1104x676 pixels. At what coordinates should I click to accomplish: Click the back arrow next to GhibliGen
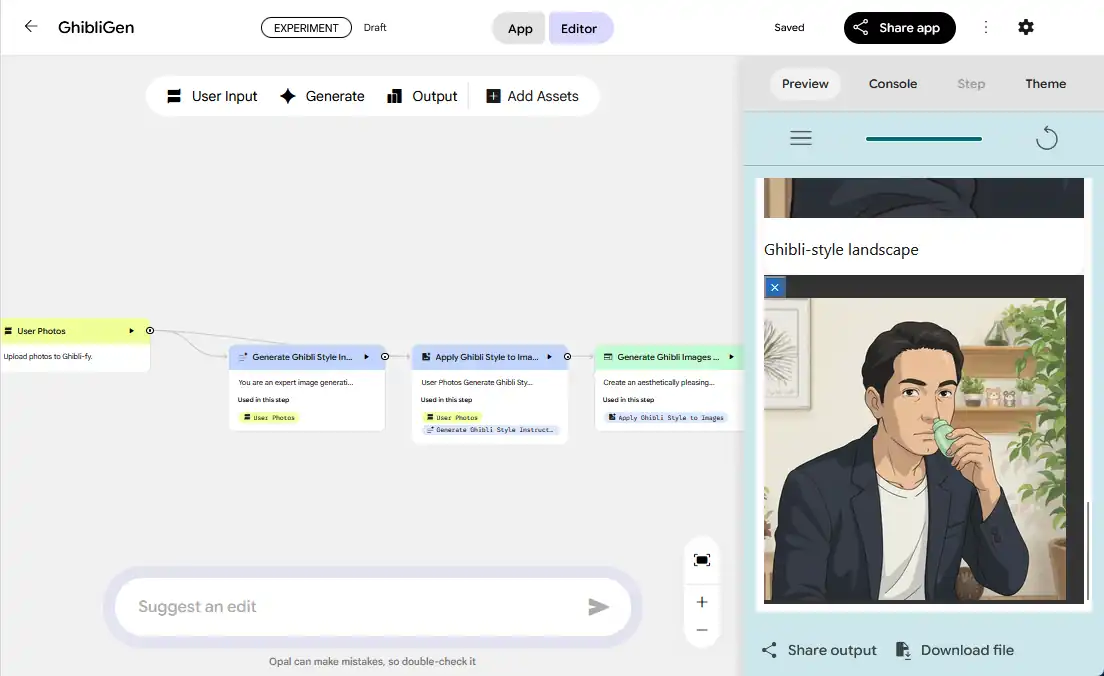pyautogui.click(x=31, y=27)
